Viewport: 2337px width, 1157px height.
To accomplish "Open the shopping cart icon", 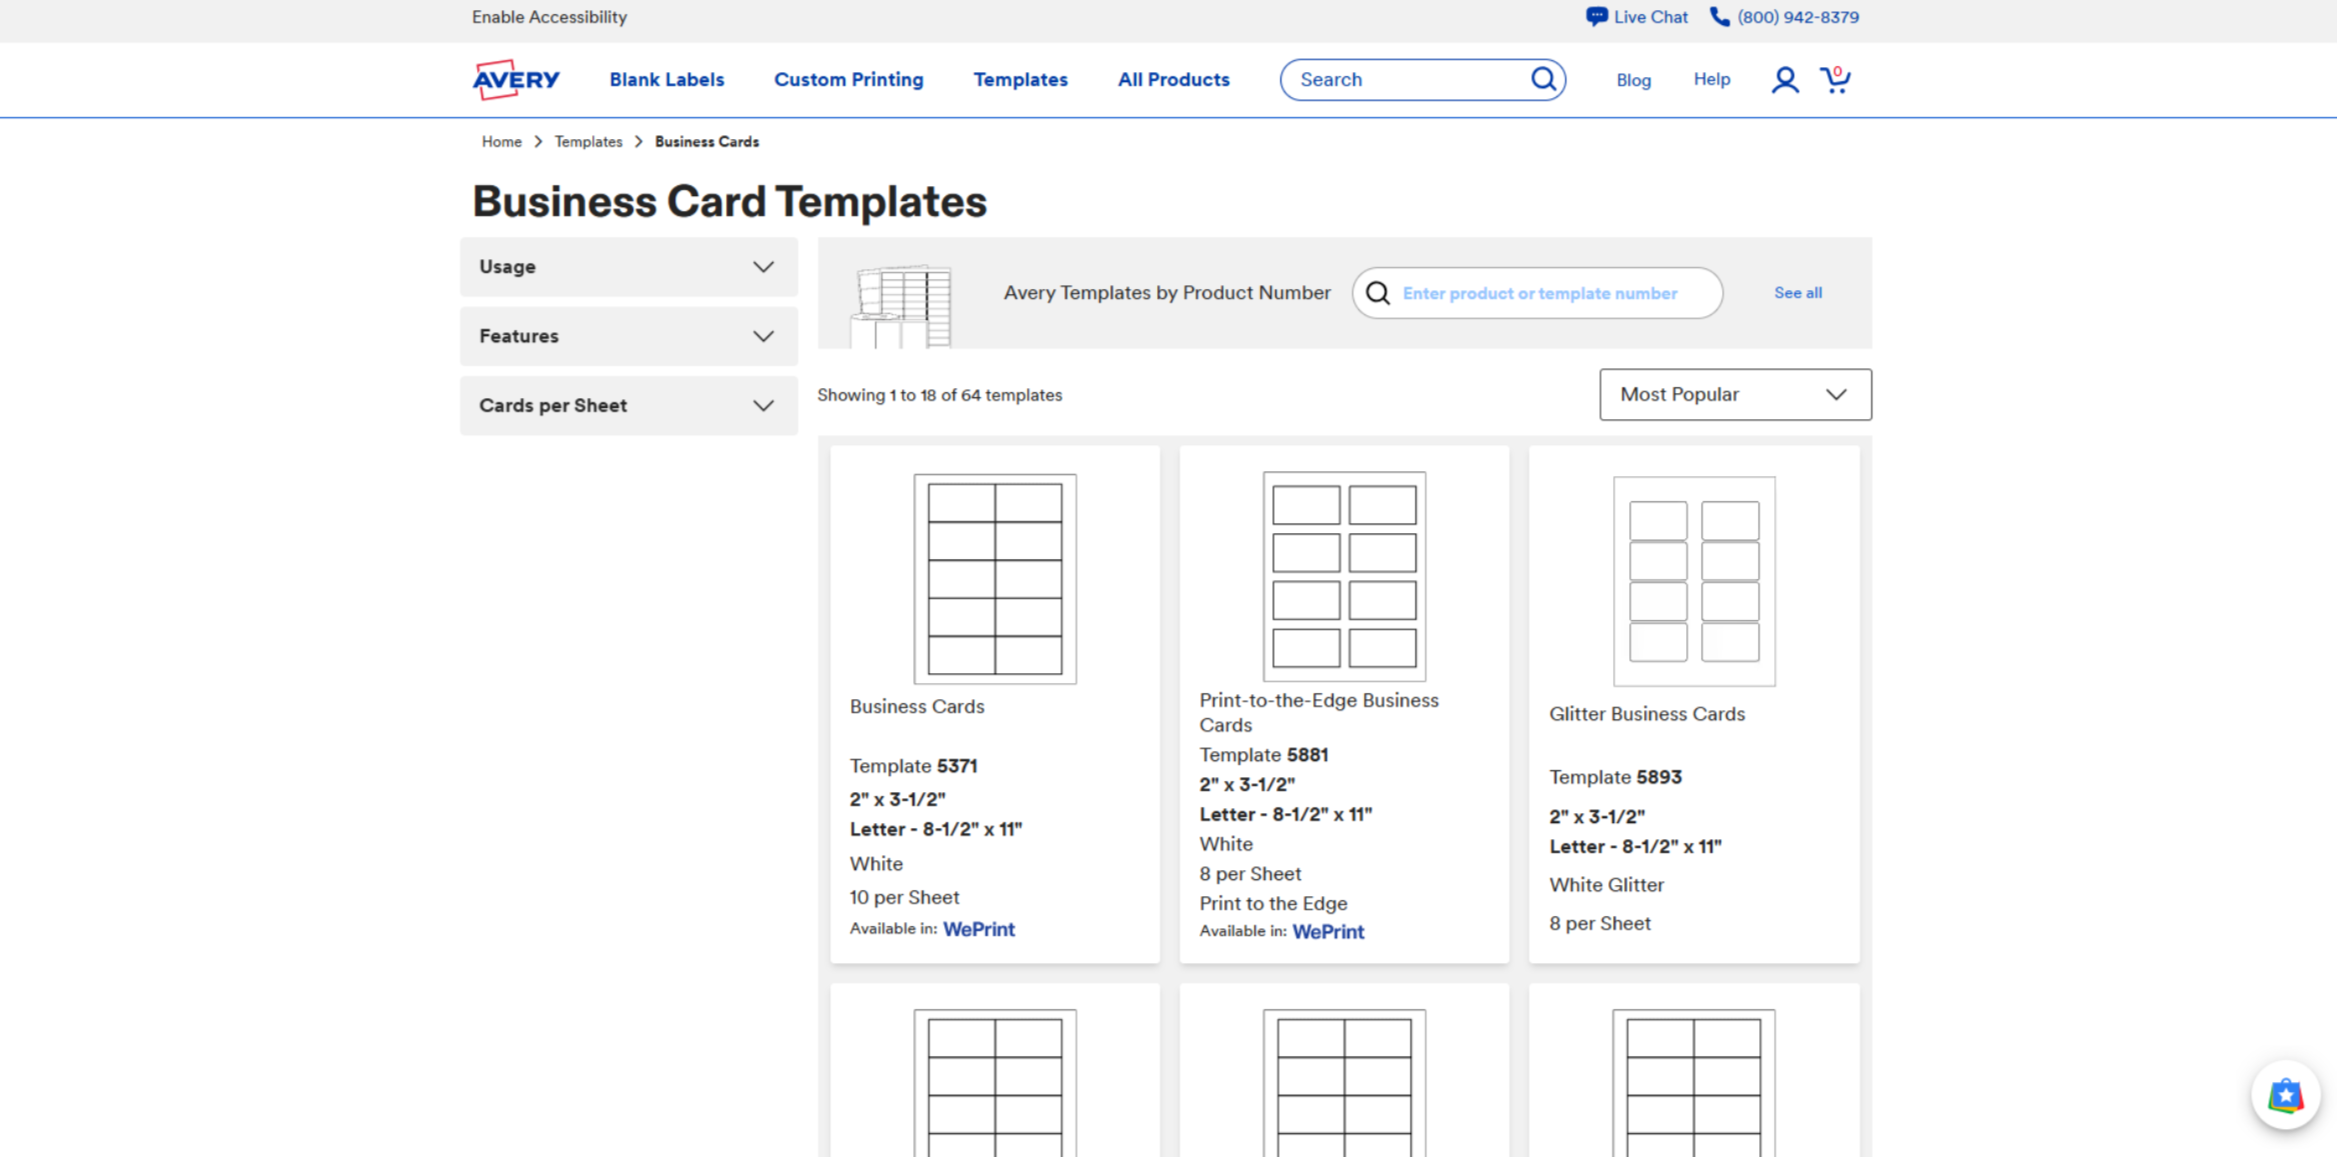I will pyautogui.click(x=1835, y=79).
